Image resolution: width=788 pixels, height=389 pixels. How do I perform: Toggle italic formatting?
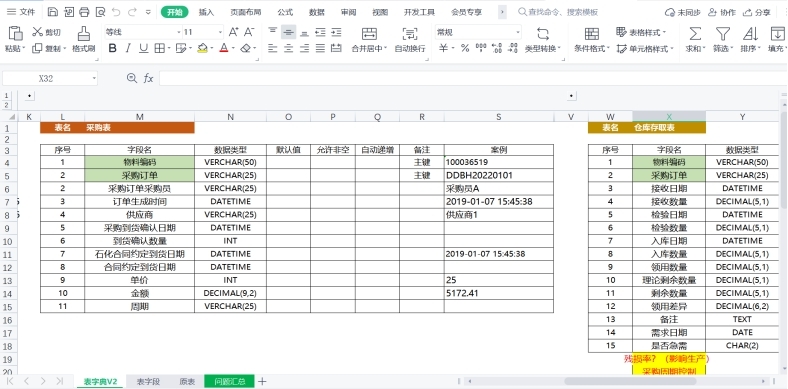128,48
